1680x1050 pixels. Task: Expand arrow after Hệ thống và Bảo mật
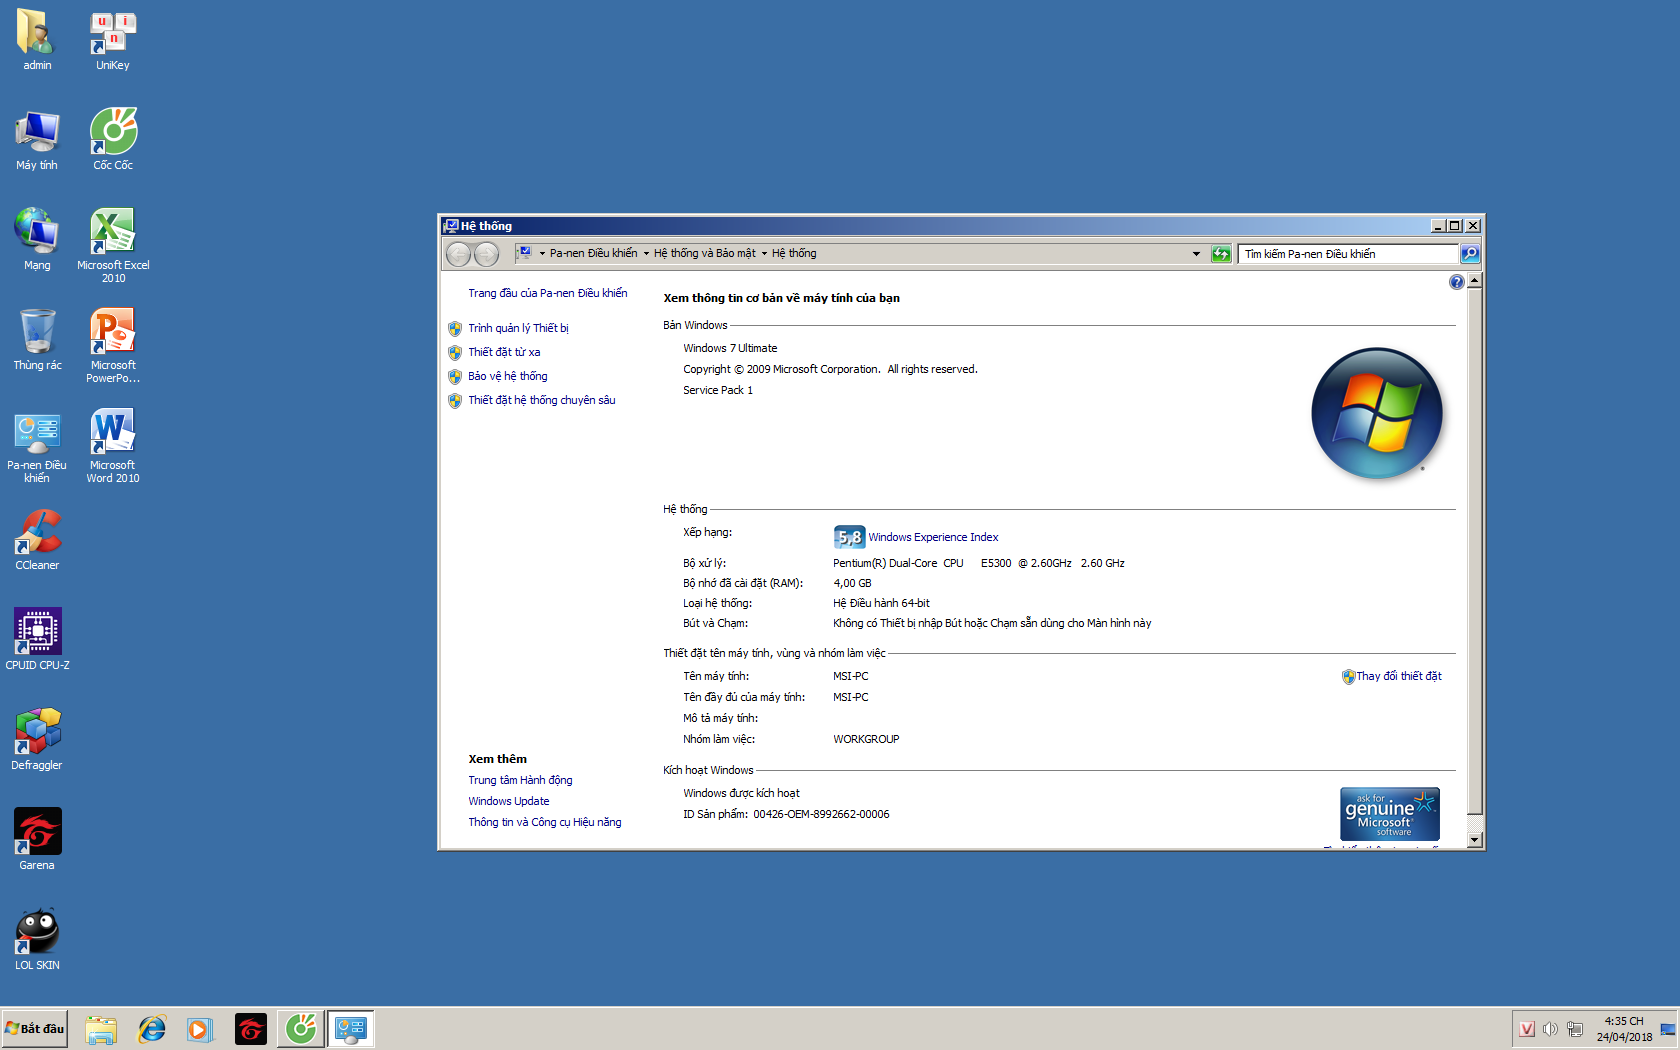coord(764,254)
